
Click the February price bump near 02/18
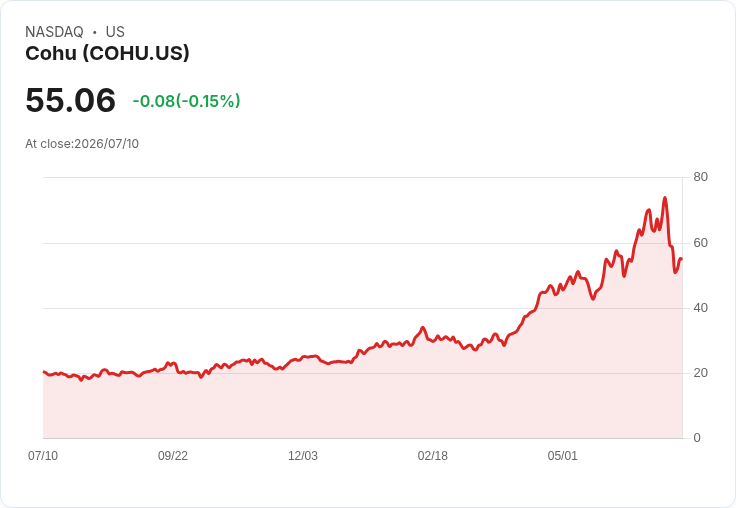[422, 328]
